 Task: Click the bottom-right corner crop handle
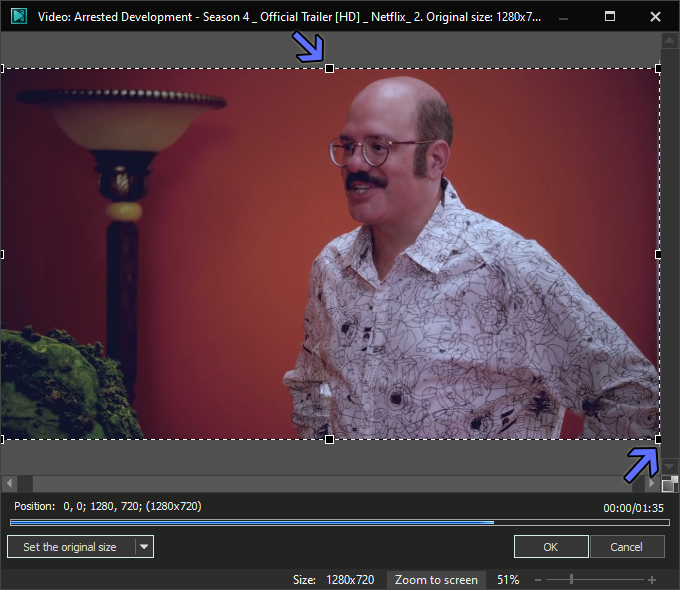[x=658, y=439]
